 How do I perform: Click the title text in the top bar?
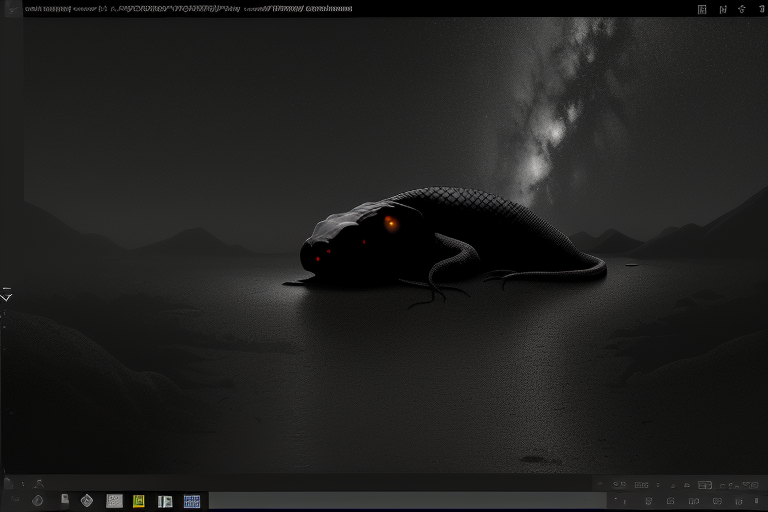[x=188, y=9]
